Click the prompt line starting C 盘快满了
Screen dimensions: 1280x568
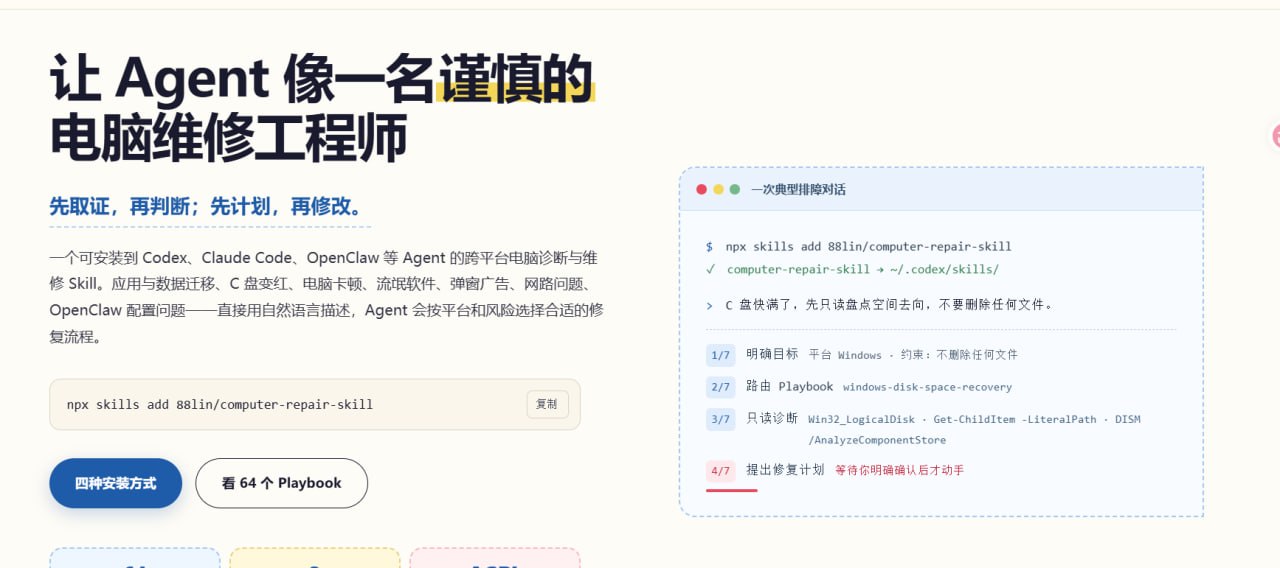(x=889, y=304)
